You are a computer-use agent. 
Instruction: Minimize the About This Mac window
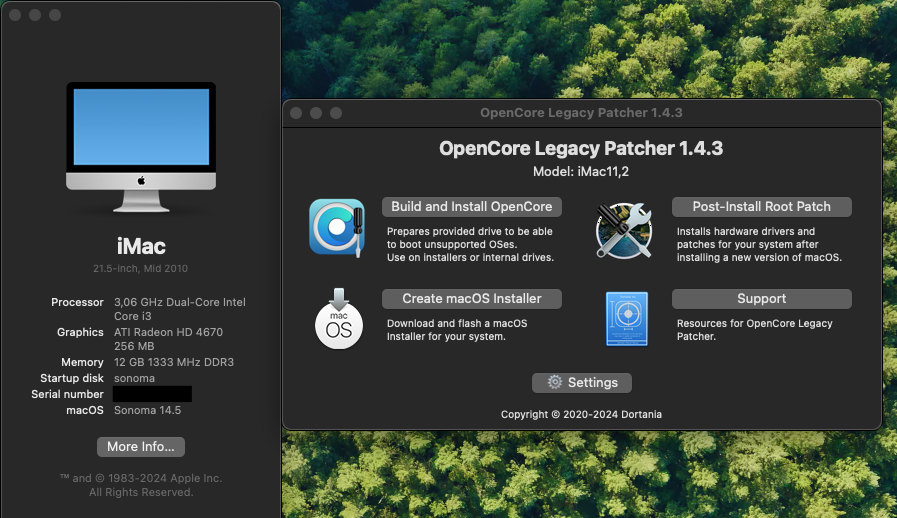click(35, 15)
